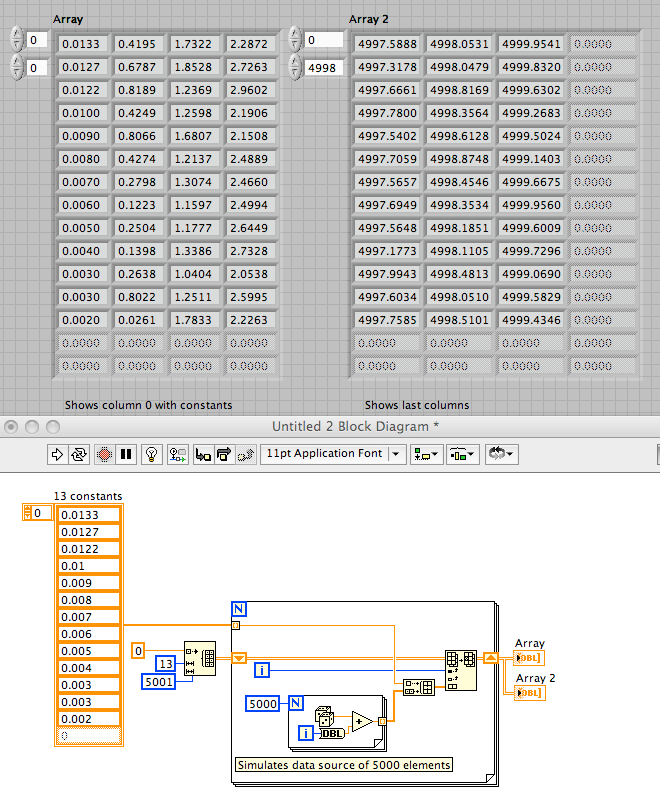The height and width of the screenshot is (796, 660).
Task: Click the Array 2 row index stepper
Action: [295, 40]
